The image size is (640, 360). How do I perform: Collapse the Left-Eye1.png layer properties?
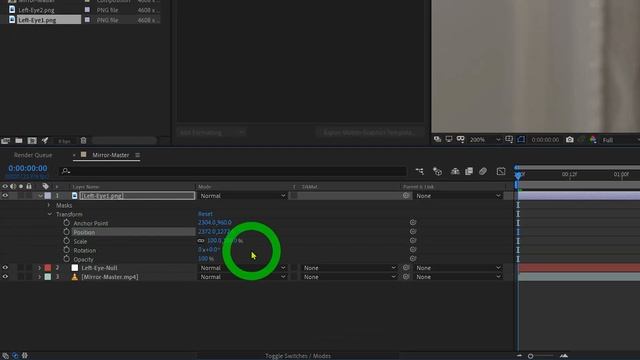tap(40, 196)
